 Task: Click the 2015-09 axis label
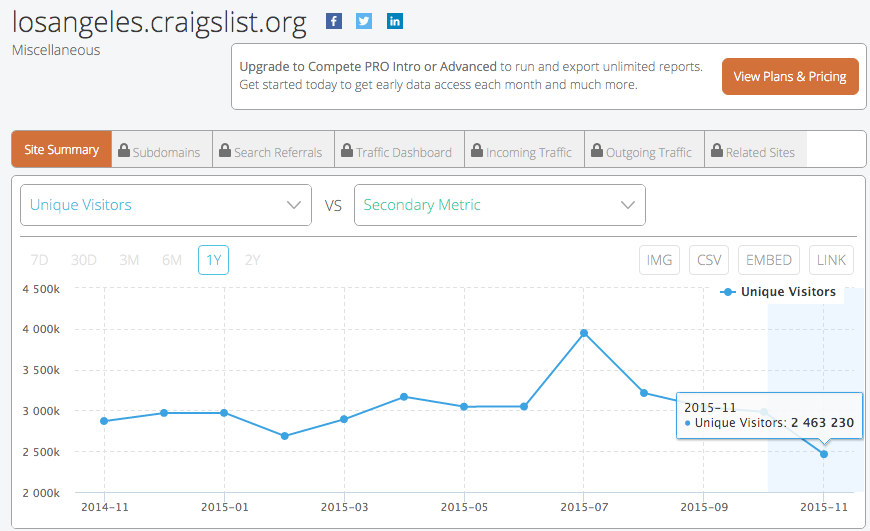tap(704, 507)
